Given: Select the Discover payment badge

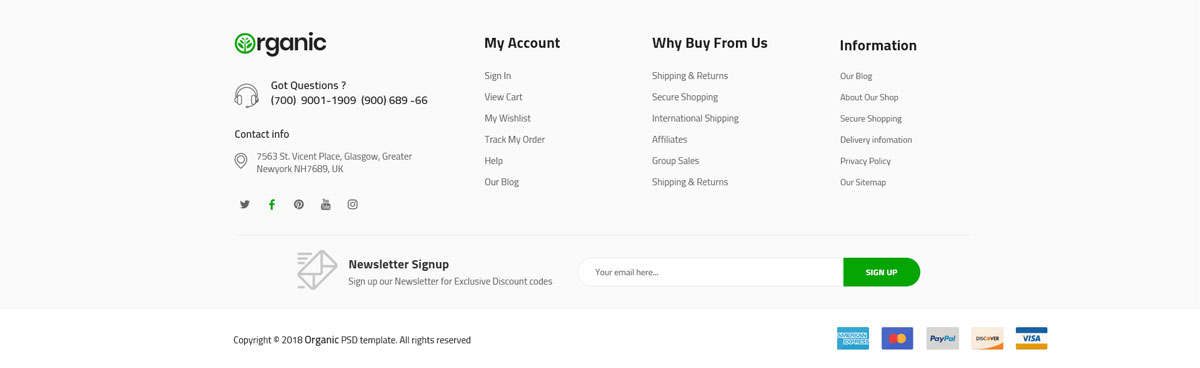Looking at the screenshot, I should coord(987,338).
